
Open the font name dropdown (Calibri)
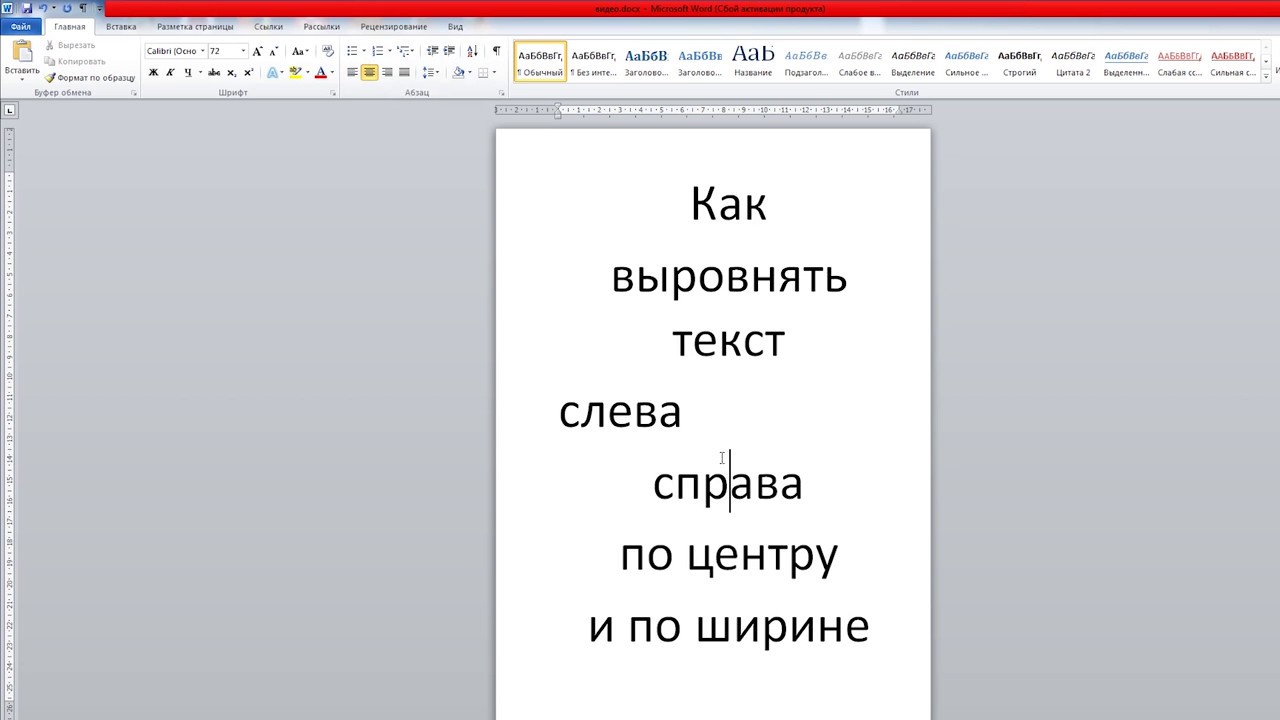pos(202,51)
